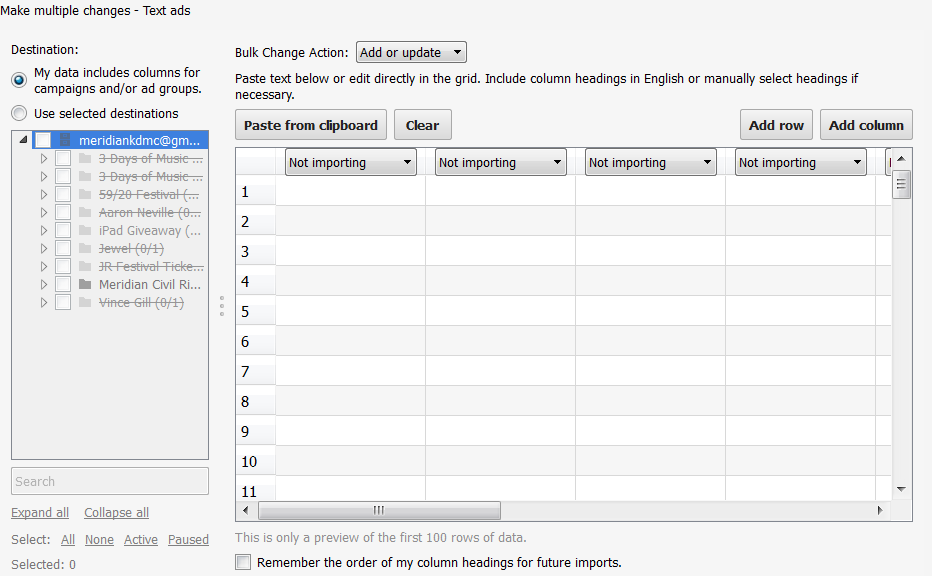Viewport: 932px width, 576px height.
Task: Expand the Jewel (0/1) tree item
Action: (x=45, y=248)
